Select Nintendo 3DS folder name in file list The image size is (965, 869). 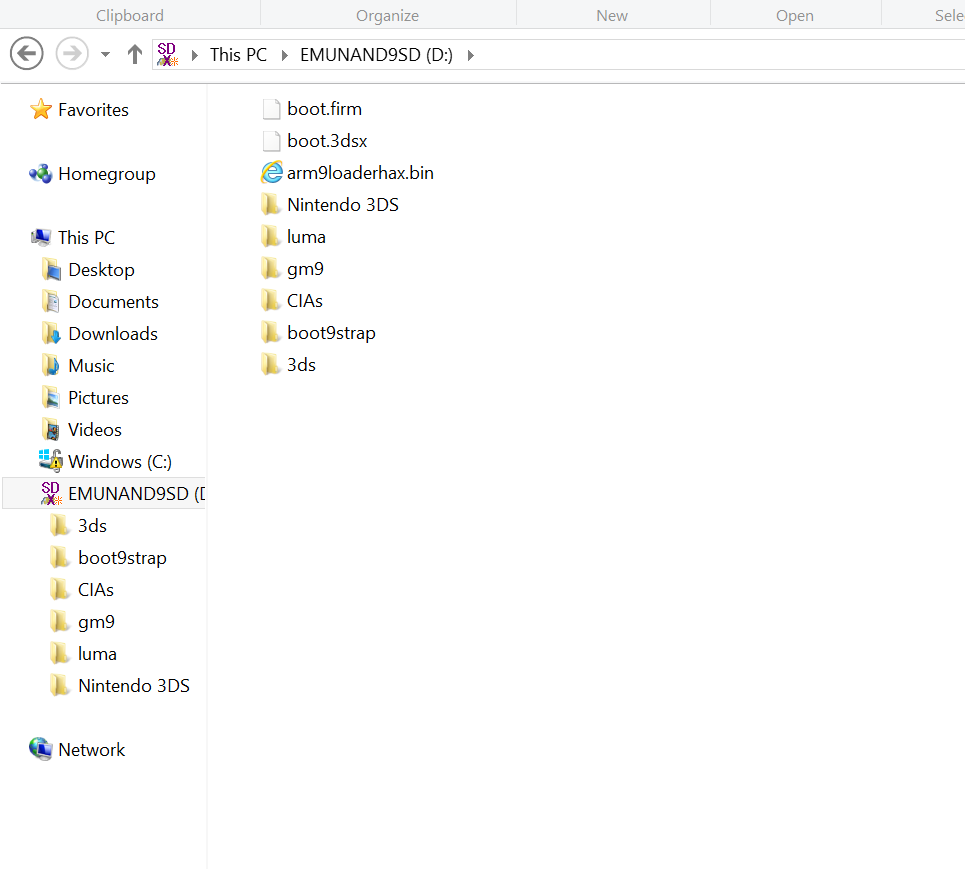343,205
